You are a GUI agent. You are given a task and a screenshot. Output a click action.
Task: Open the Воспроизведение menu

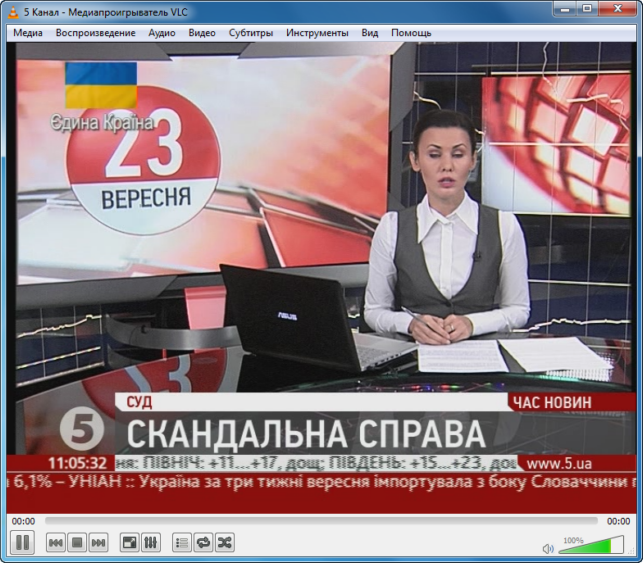click(96, 33)
